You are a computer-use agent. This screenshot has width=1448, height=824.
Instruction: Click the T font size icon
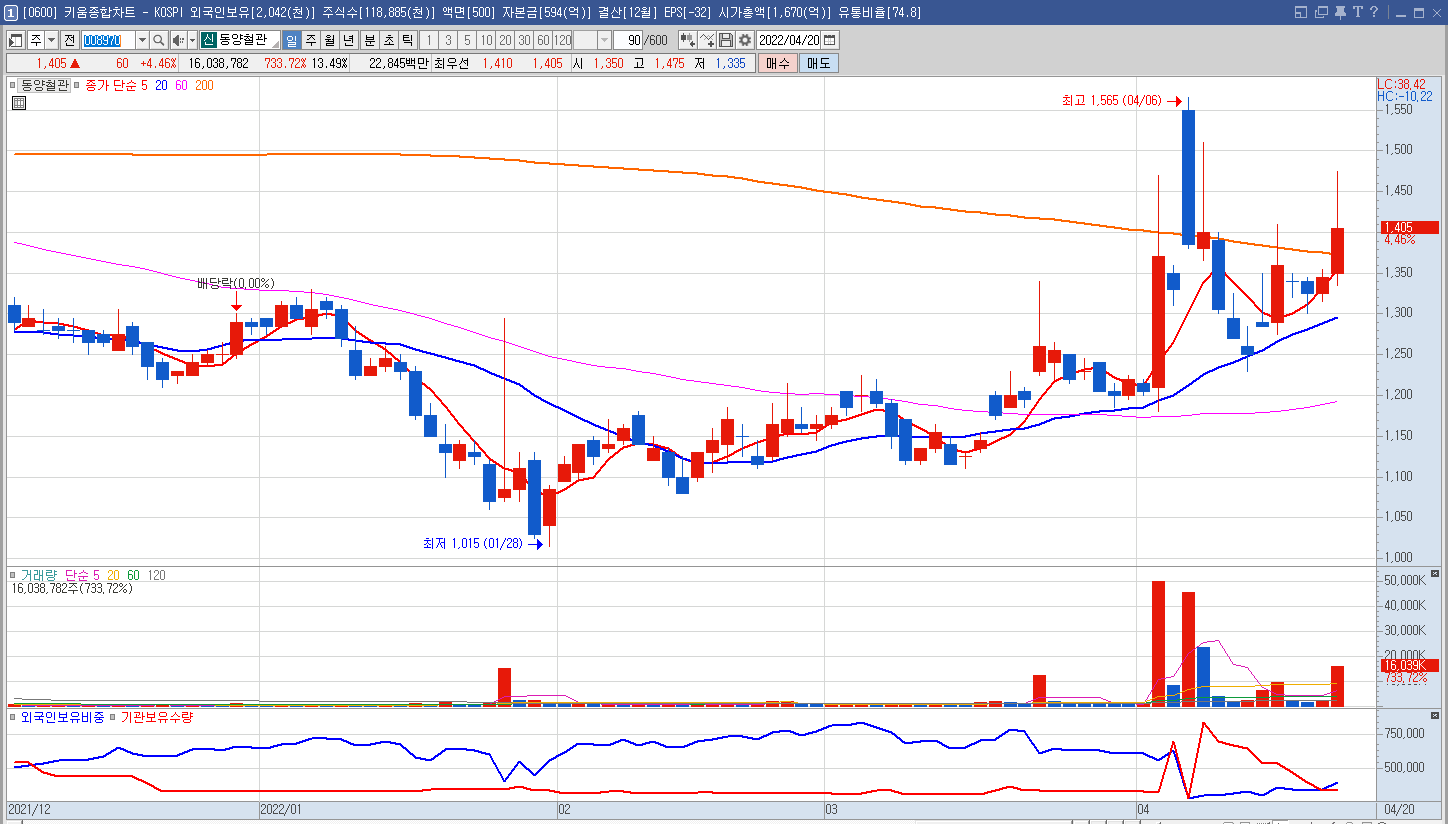tap(1358, 12)
